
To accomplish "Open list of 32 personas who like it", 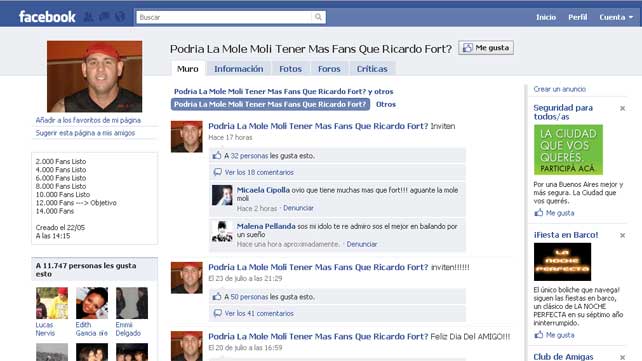I will 249,156.
